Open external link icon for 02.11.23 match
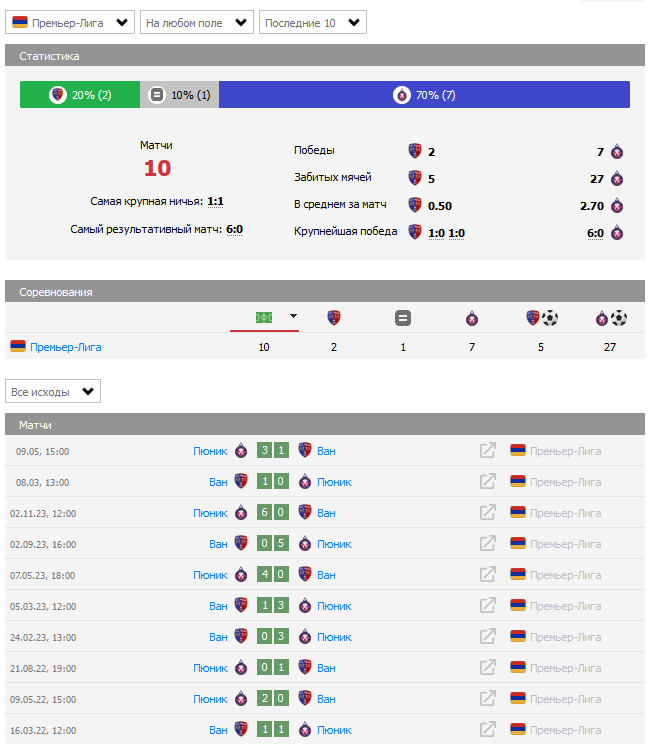 (488, 513)
